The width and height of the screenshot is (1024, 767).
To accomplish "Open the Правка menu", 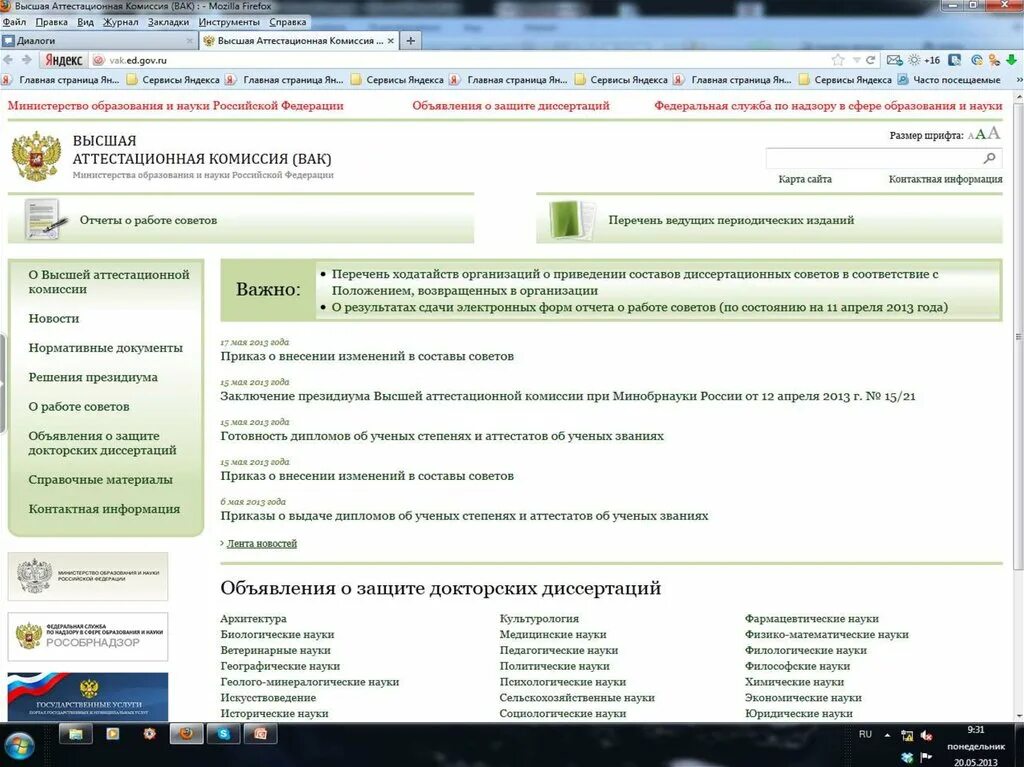I will click(x=52, y=22).
